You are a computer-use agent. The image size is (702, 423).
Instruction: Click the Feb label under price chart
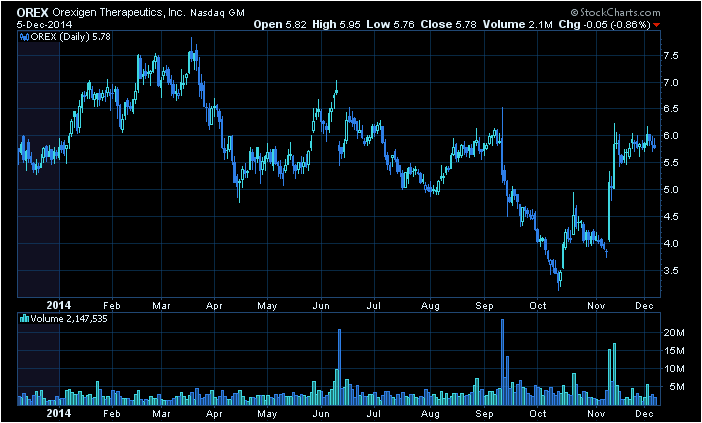[112, 306]
